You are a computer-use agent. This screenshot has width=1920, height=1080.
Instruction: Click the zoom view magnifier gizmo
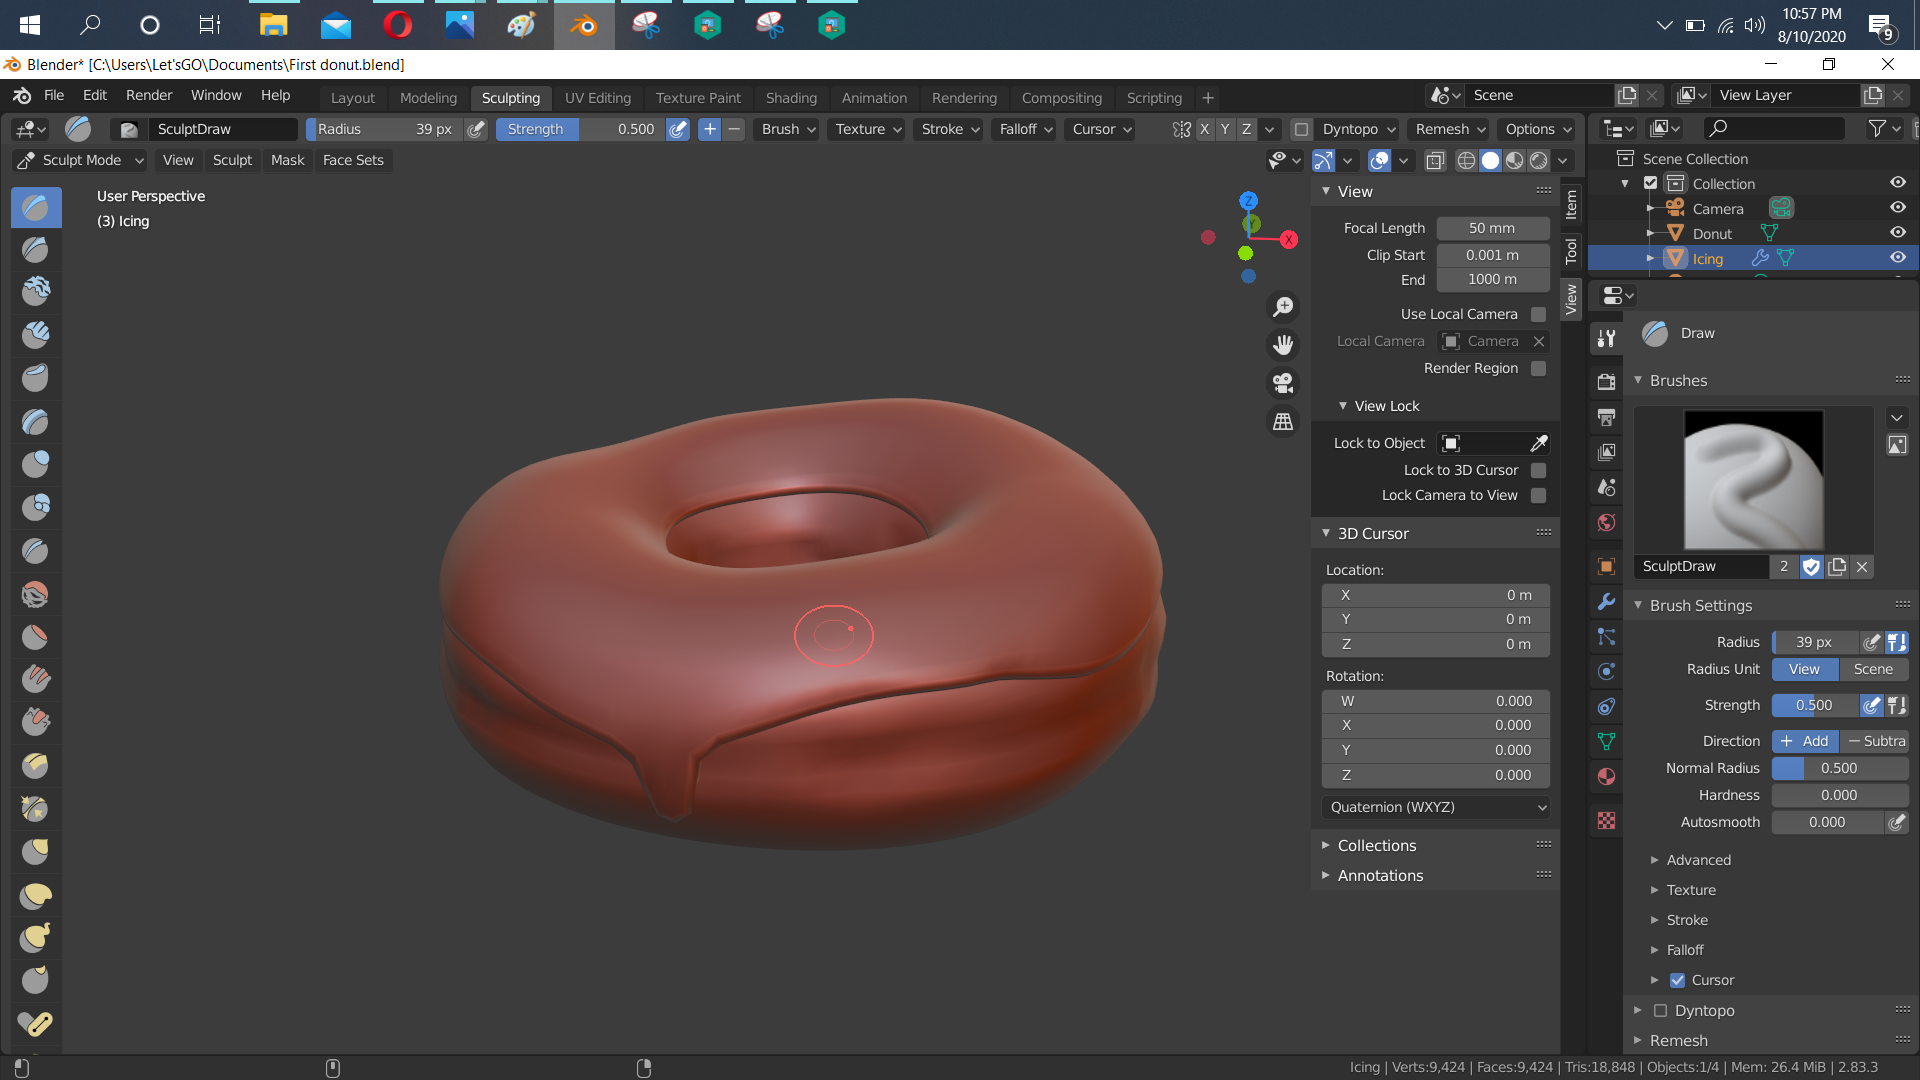pyautogui.click(x=1283, y=307)
